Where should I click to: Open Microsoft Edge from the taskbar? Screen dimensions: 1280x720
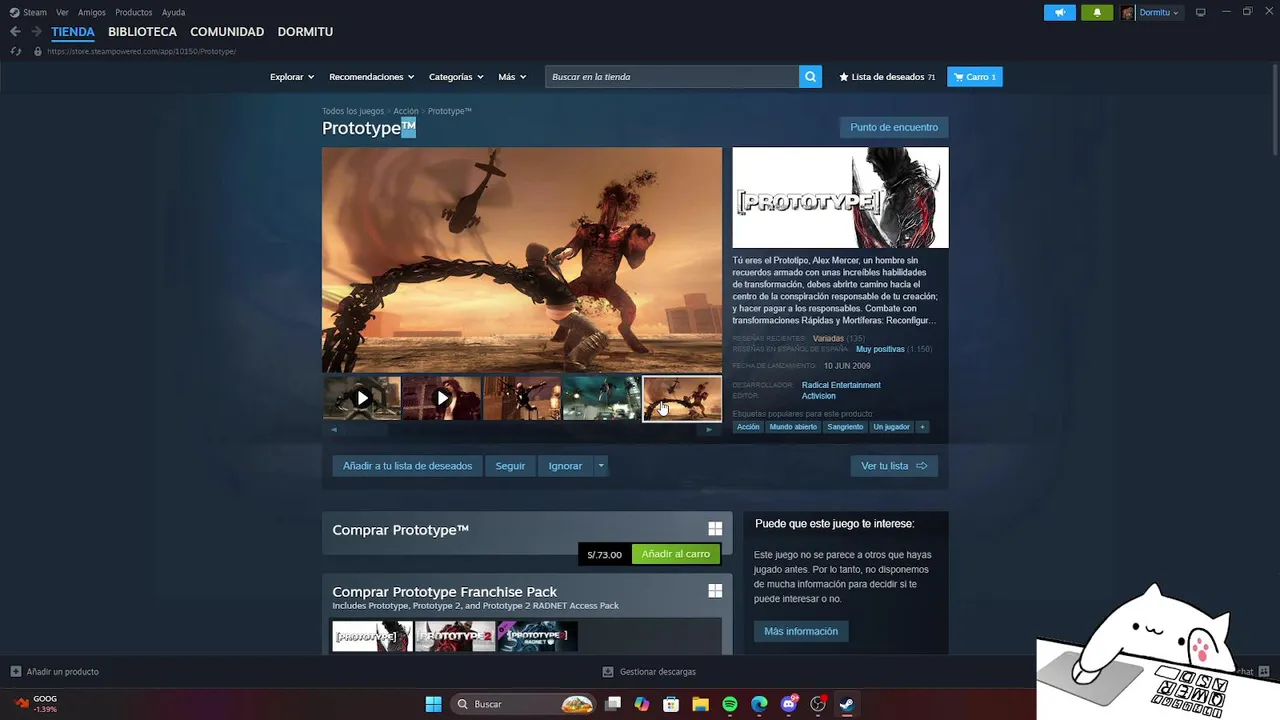pos(759,704)
